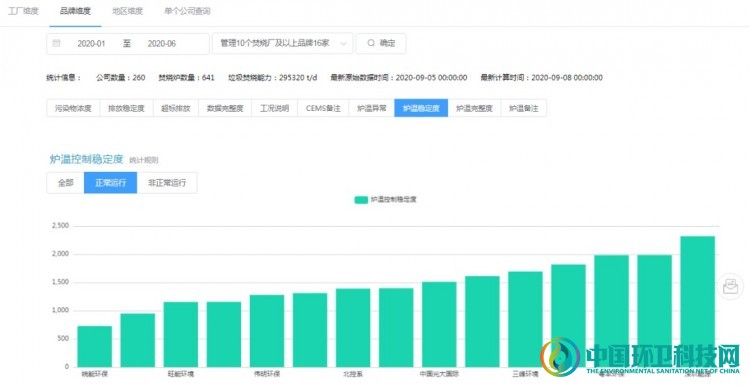This screenshot has height=387, width=750.
Task: Select the 炉温完整度 tab
Action: tap(474, 108)
